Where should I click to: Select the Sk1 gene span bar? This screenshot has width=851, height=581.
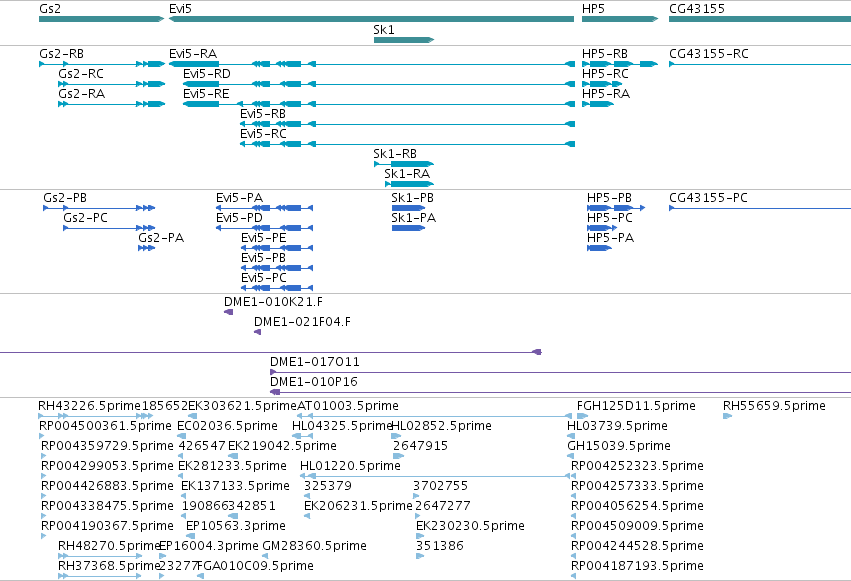tap(404, 40)
